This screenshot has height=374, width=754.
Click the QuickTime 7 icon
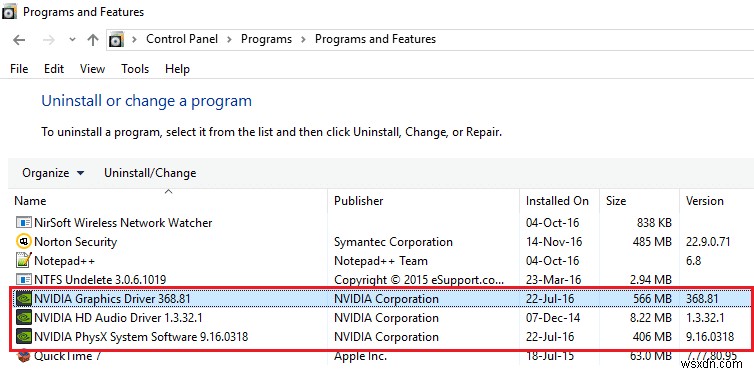[x=24, y=356]
